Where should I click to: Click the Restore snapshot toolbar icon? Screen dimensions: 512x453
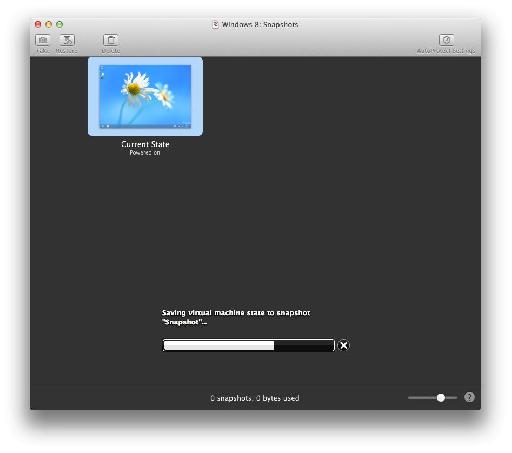pyautogui.click(x=67, y=40)
